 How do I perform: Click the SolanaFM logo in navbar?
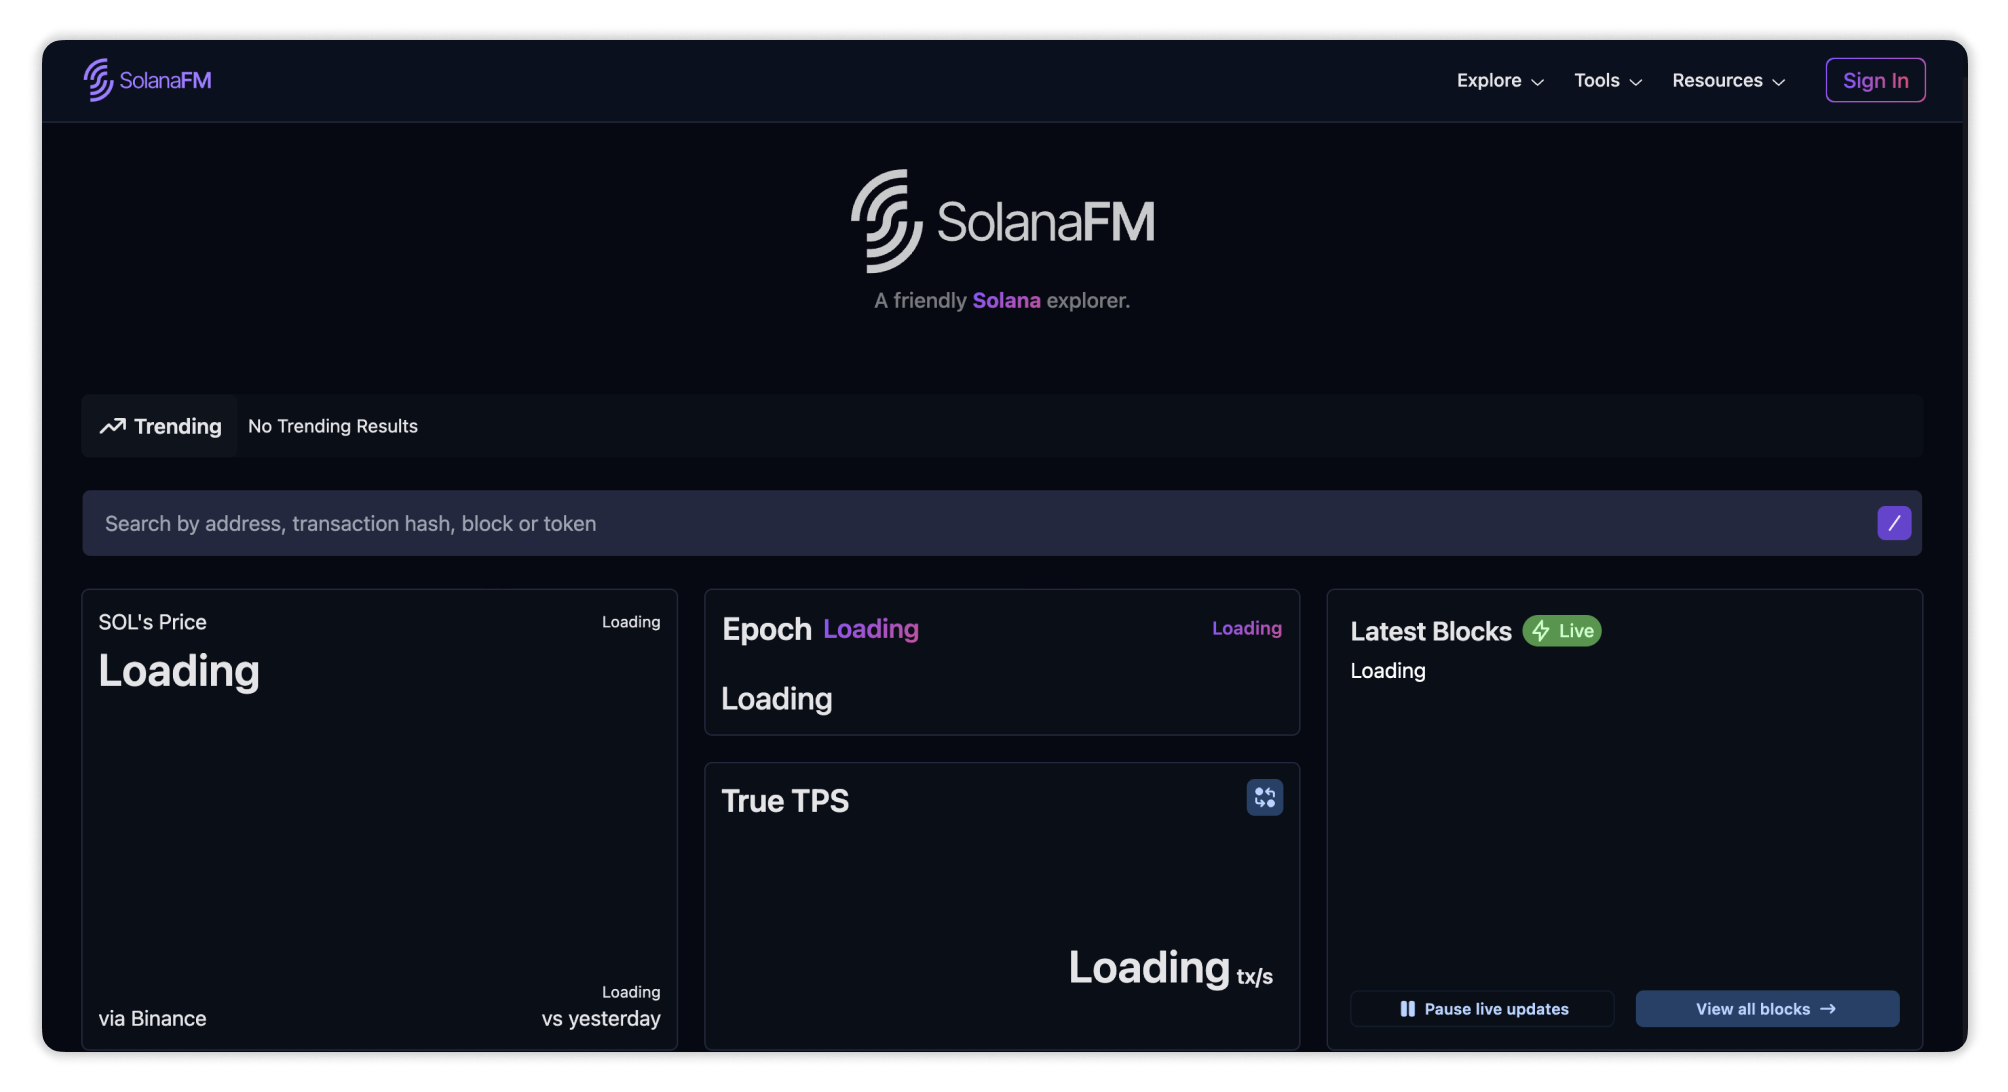coord(147,80)
